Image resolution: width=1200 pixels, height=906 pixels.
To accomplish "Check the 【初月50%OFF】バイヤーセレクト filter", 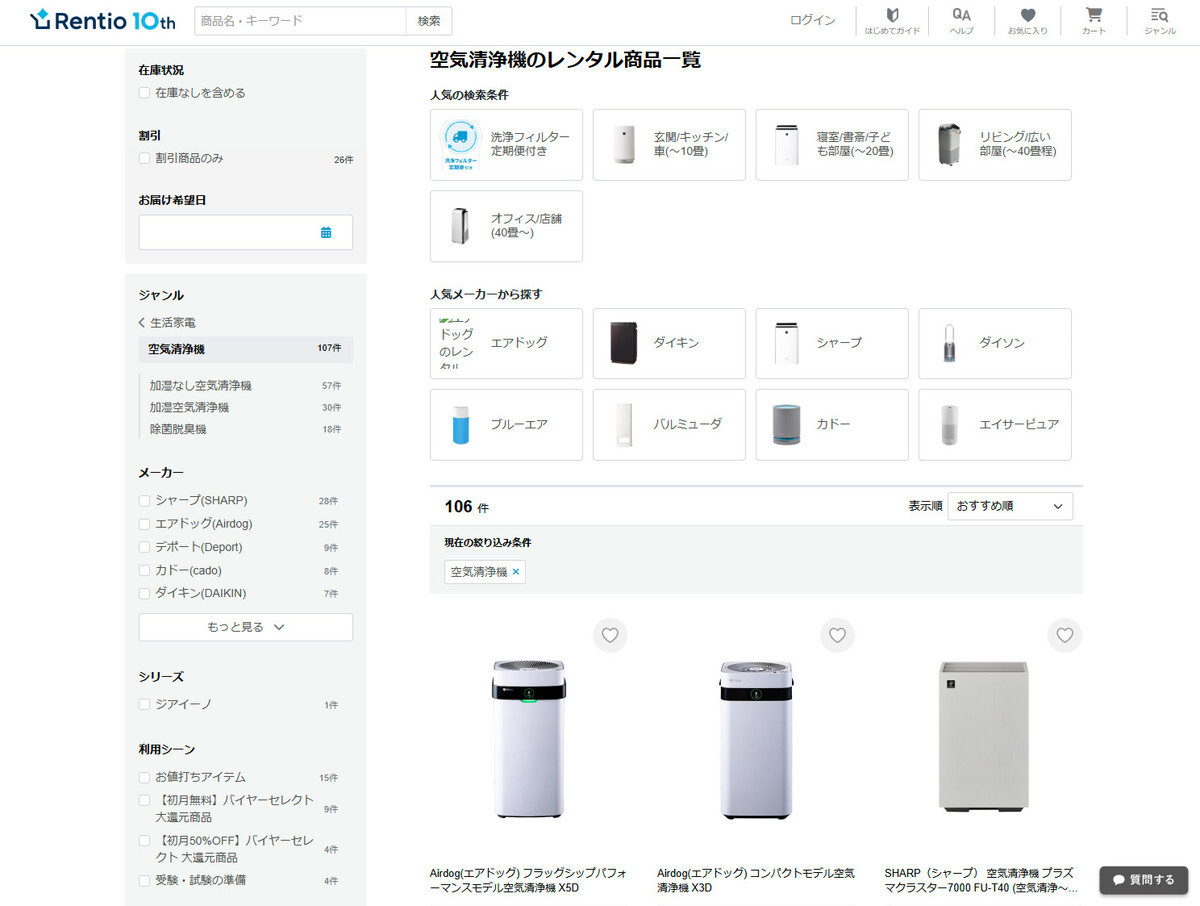I will coord(145,841).
